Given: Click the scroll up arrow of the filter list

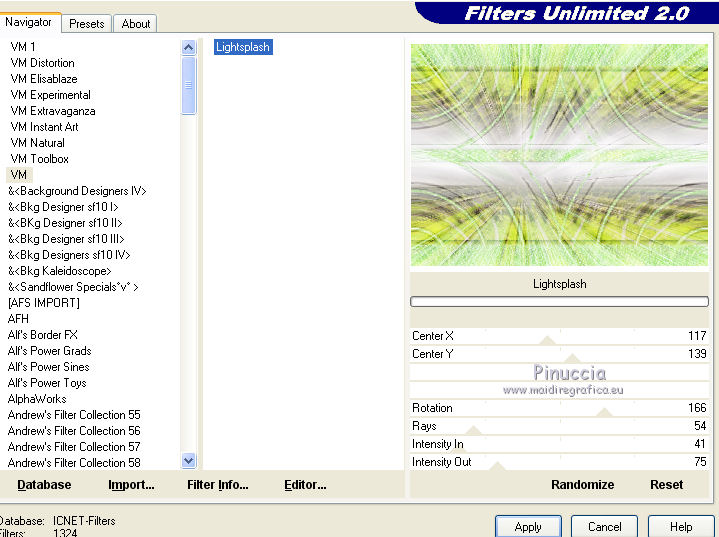Looking at the screenshot, I should (188, 47).
